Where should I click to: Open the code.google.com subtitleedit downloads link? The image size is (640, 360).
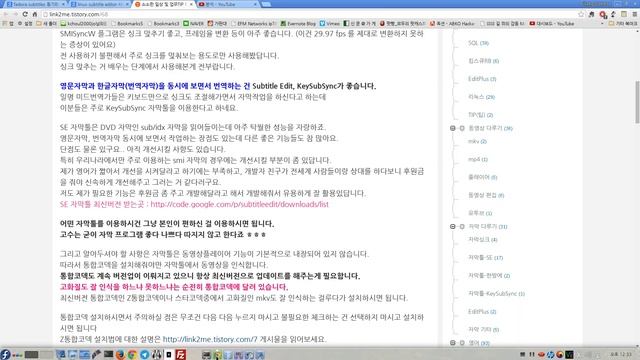click(239, 204)
